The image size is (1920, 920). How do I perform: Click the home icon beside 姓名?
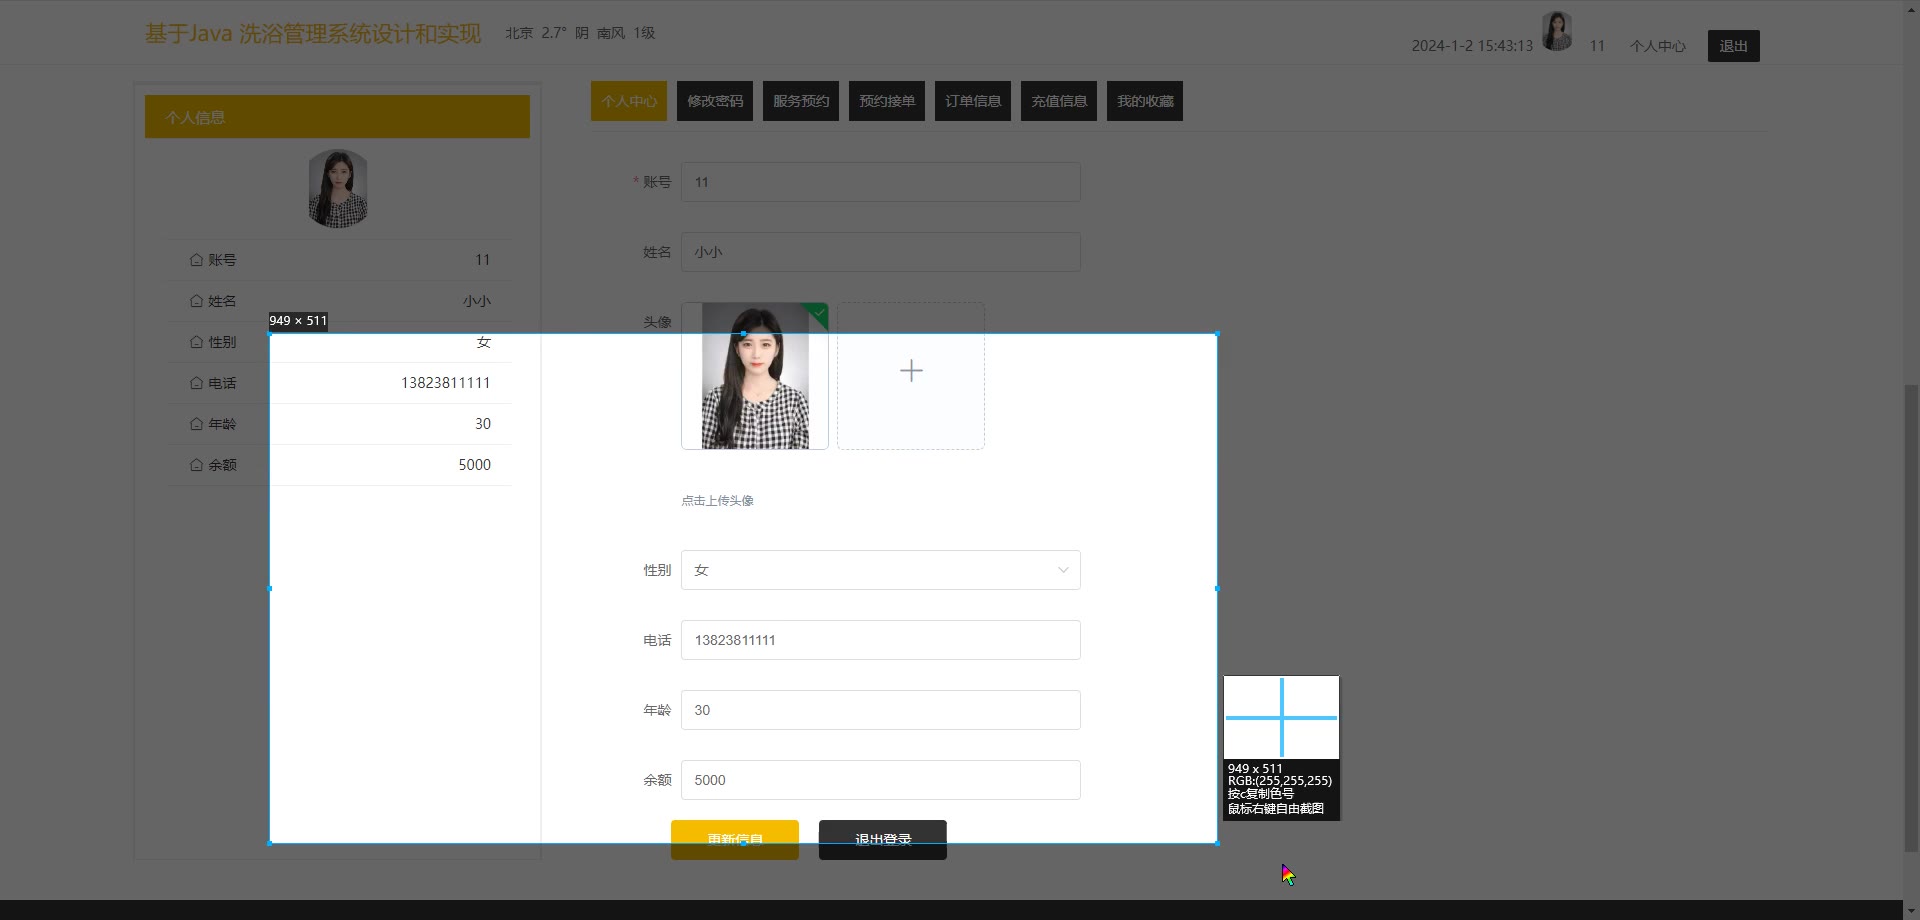(196, 301)
